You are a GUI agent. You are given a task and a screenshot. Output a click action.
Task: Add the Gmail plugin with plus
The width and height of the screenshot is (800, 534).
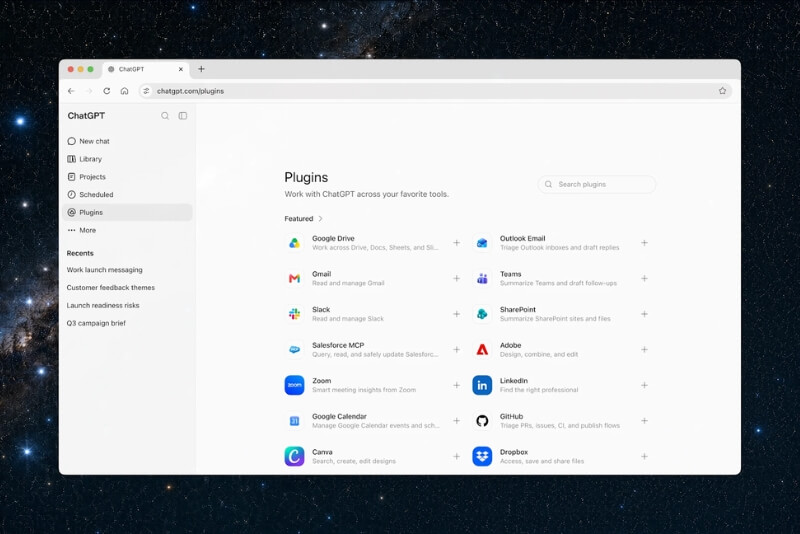click(x=457, y=278)
